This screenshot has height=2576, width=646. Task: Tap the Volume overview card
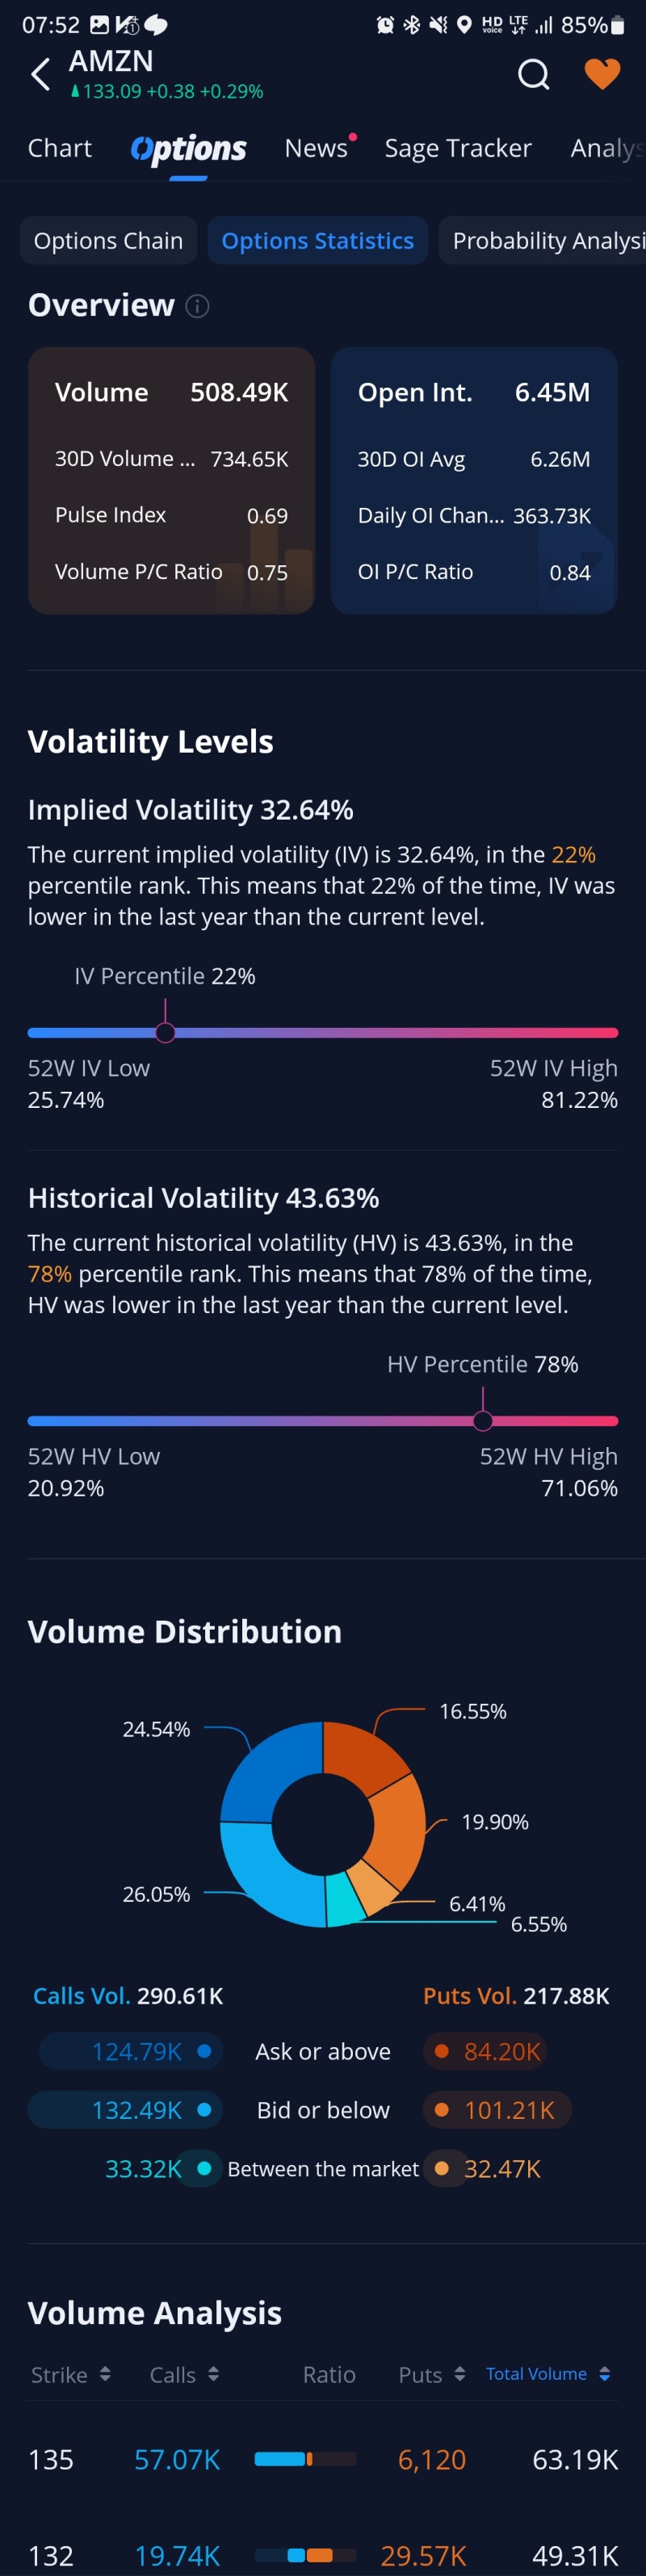click(x=171, y=480)
